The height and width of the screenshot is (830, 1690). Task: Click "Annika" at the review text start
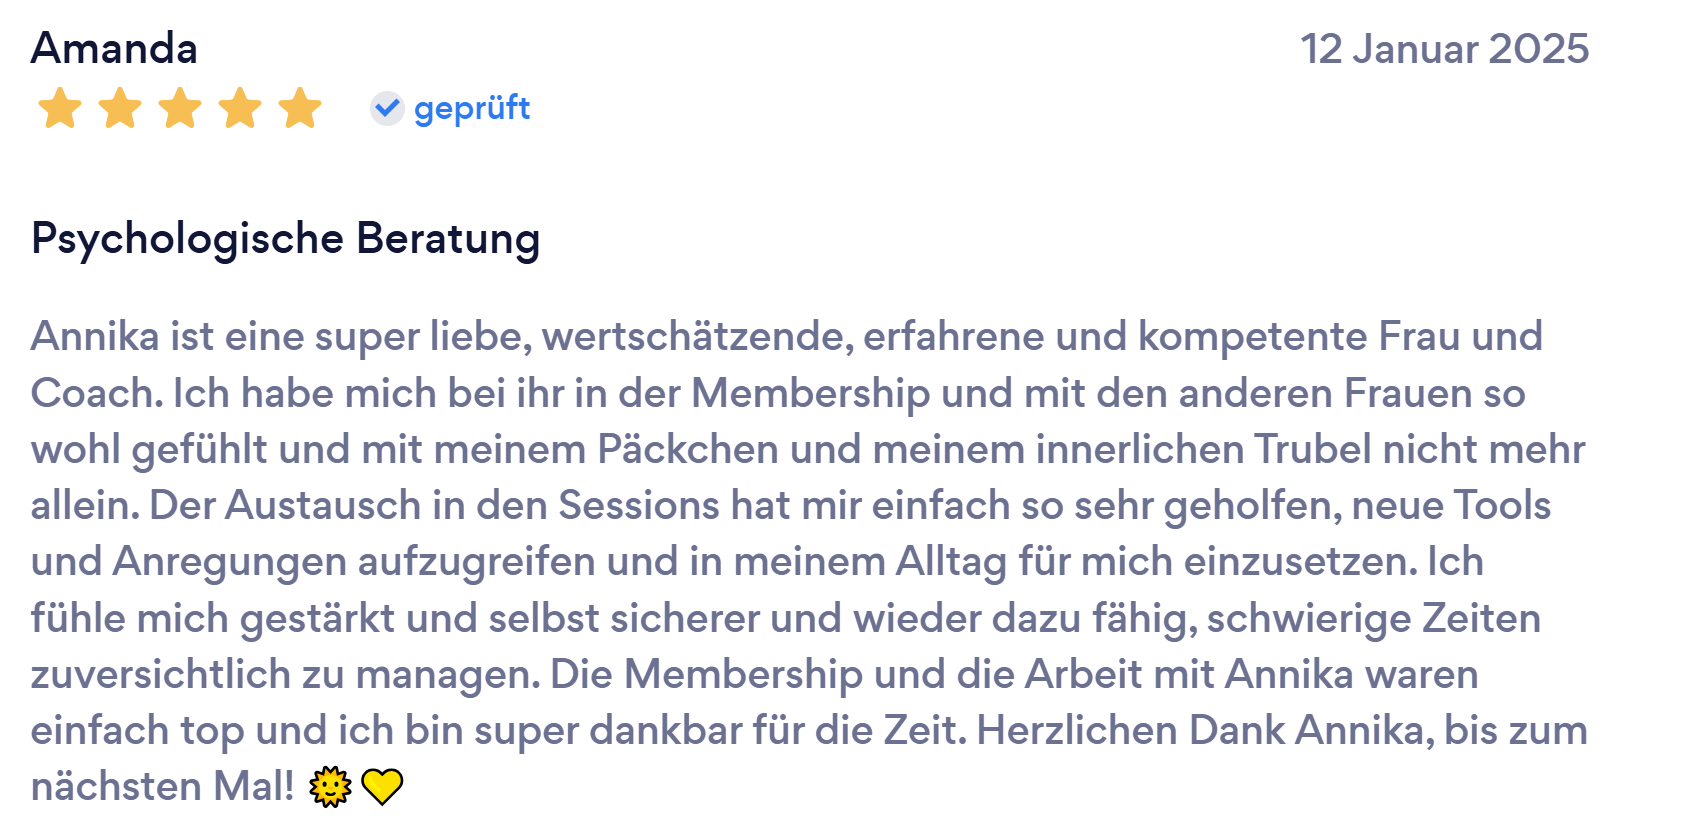94,337
